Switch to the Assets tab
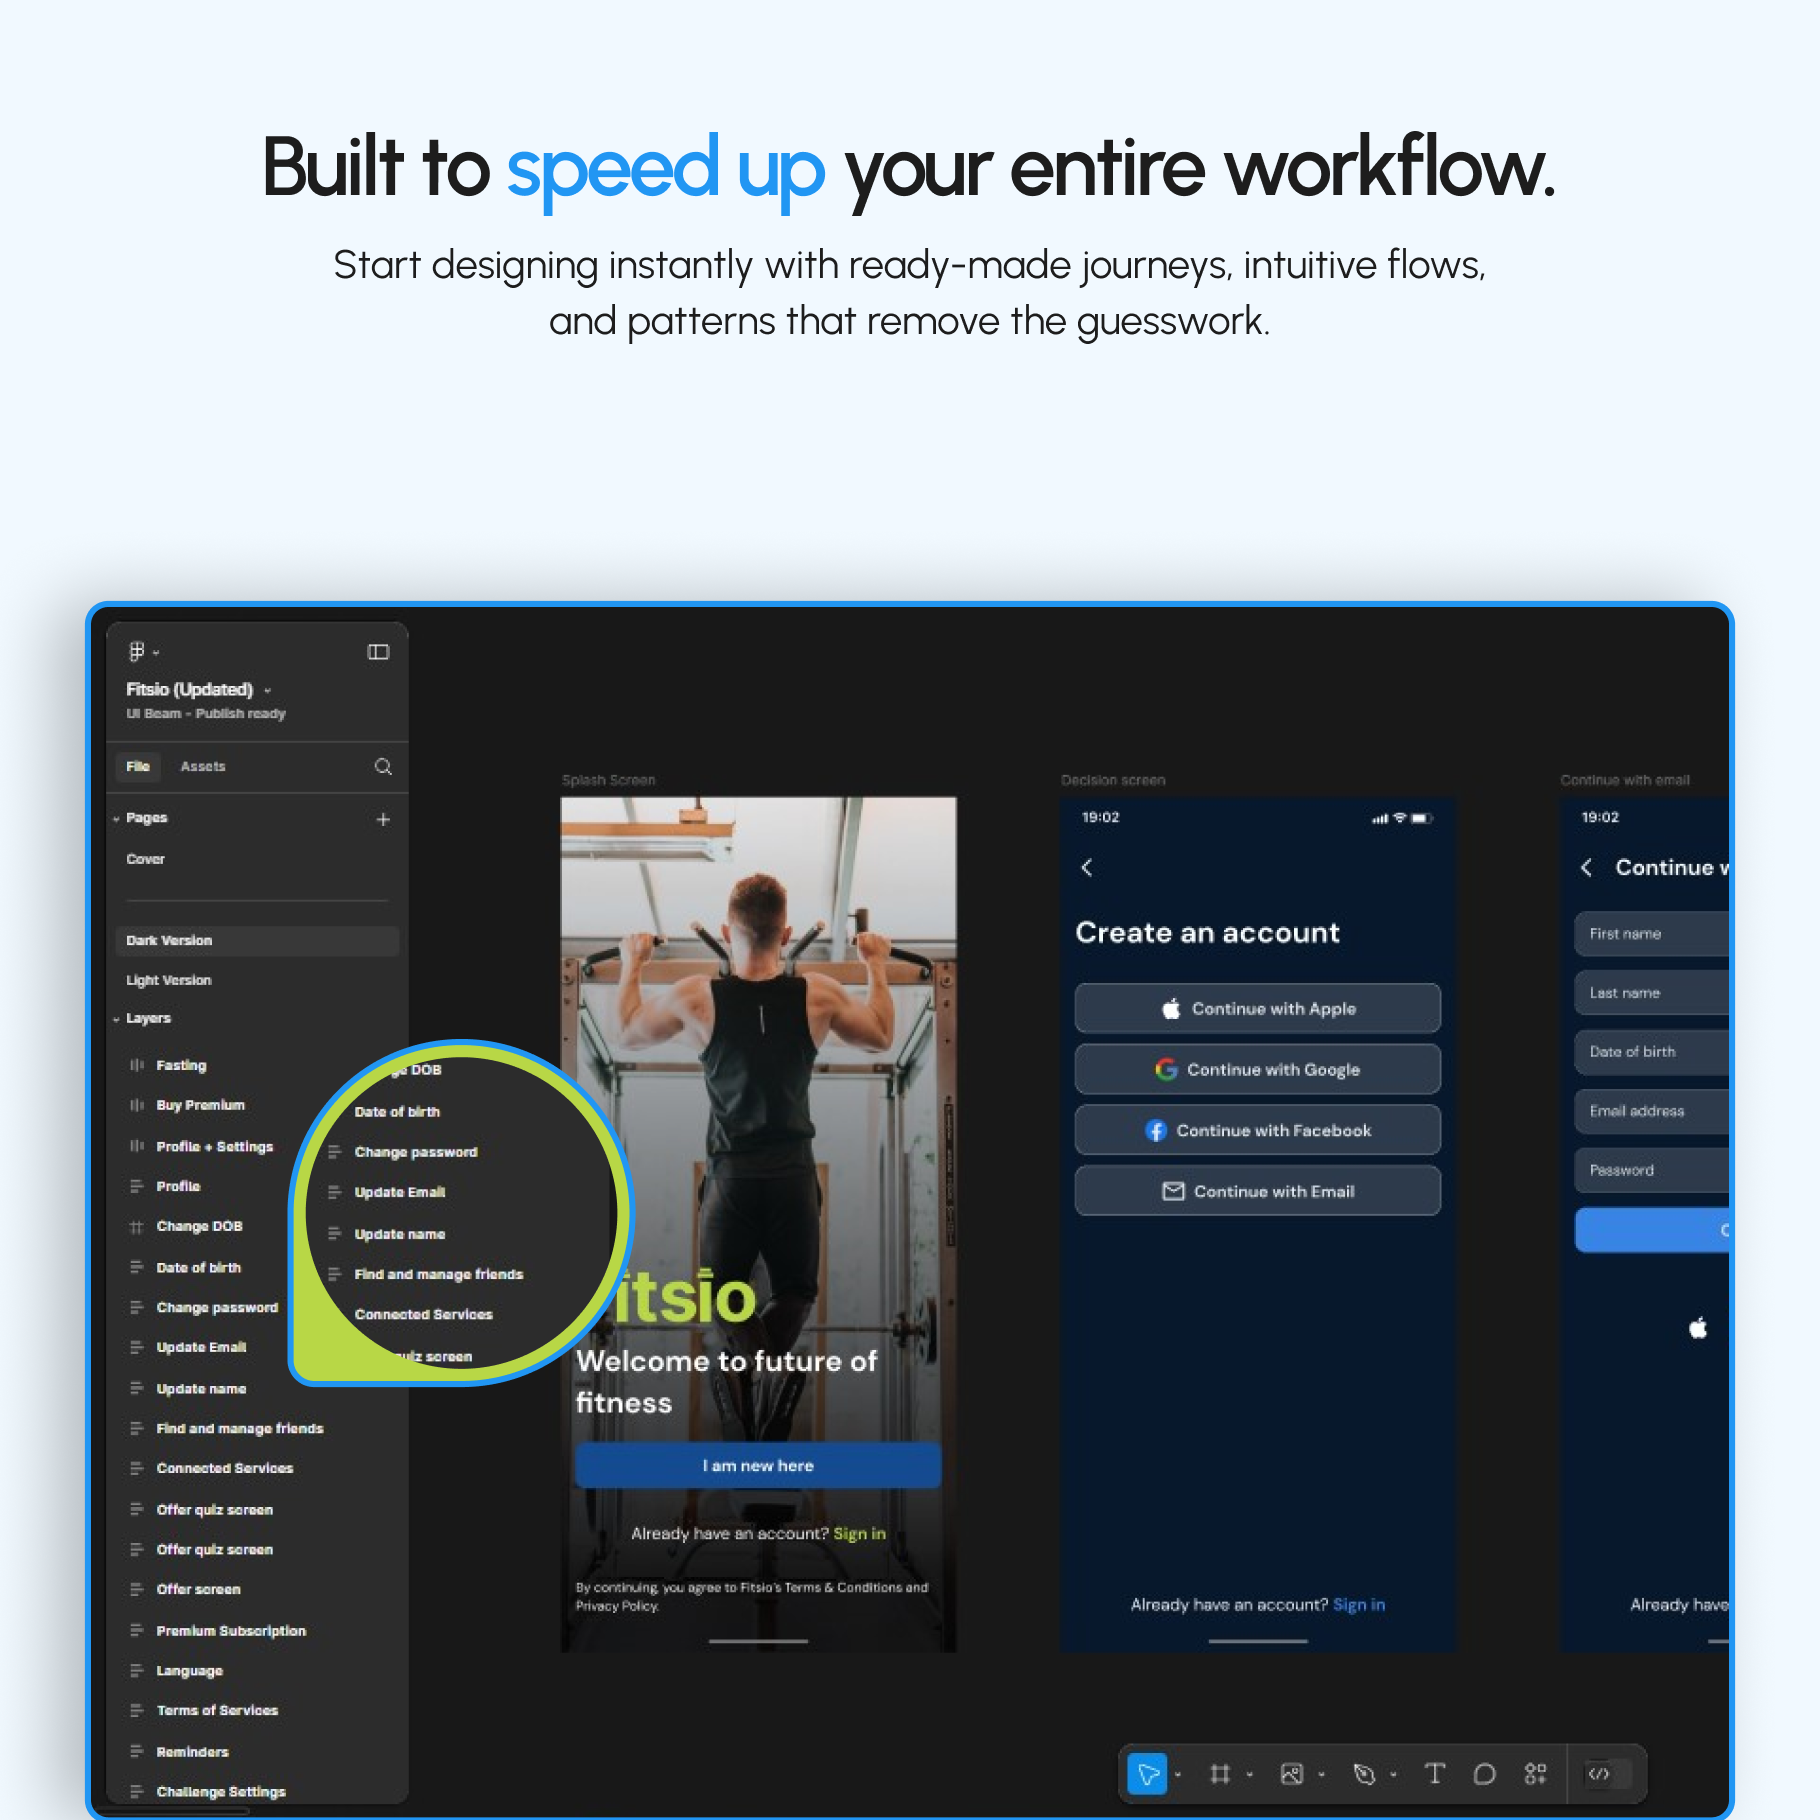Screen dimensions: 1820x1820 (x=203, y=767)
